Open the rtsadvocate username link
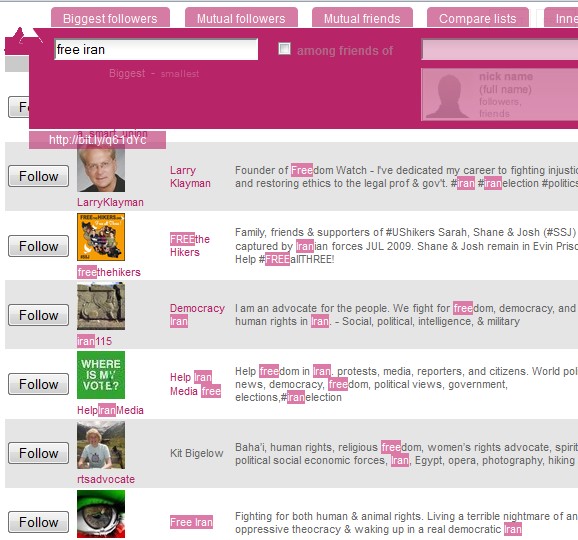 [106, 479]
